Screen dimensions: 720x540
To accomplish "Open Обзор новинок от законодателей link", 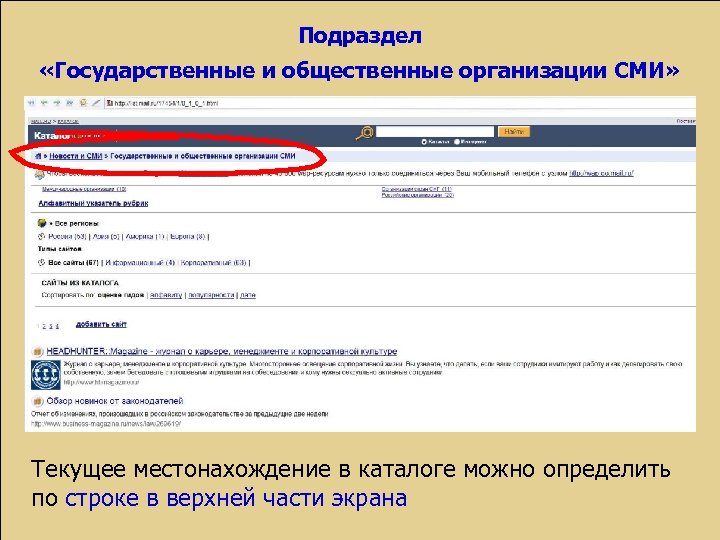I will click(115, 401).
